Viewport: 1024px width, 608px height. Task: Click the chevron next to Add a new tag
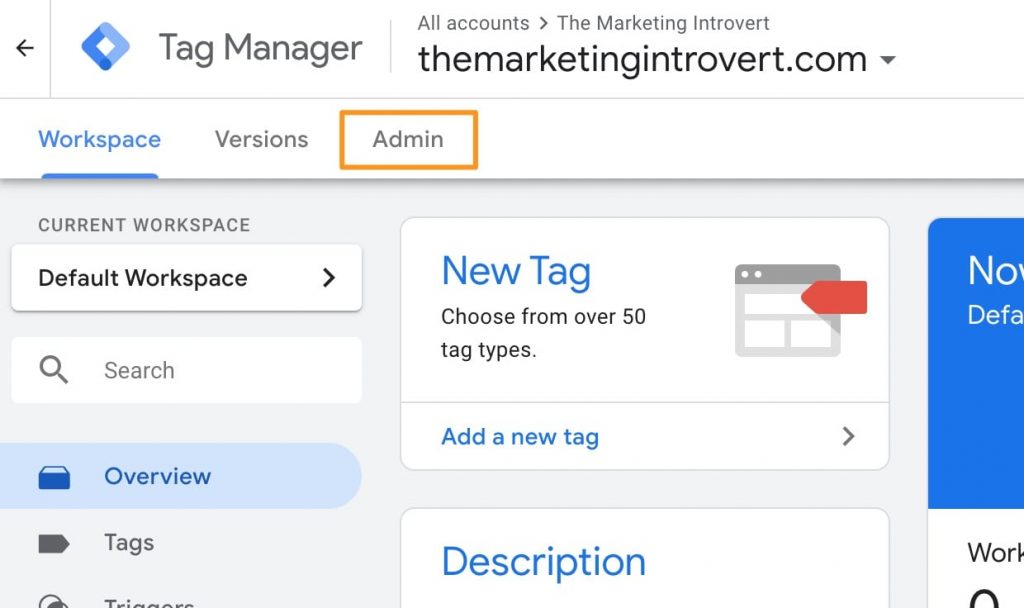pos(849,436)
